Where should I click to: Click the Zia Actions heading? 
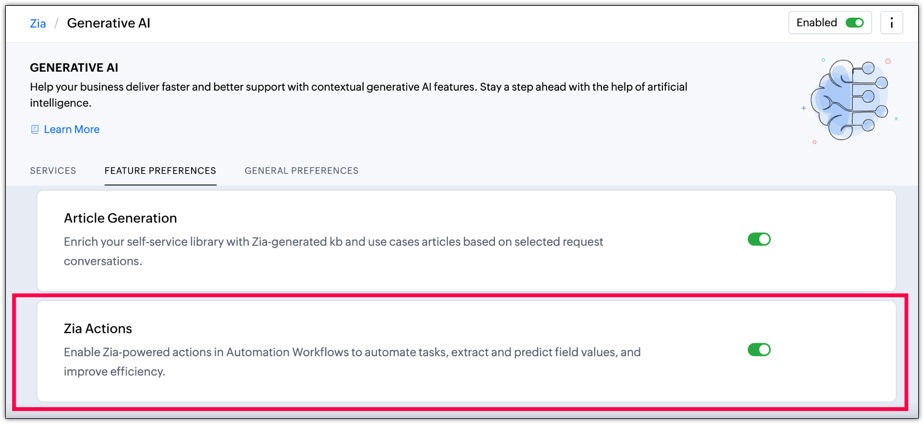(x=98, y=328)
